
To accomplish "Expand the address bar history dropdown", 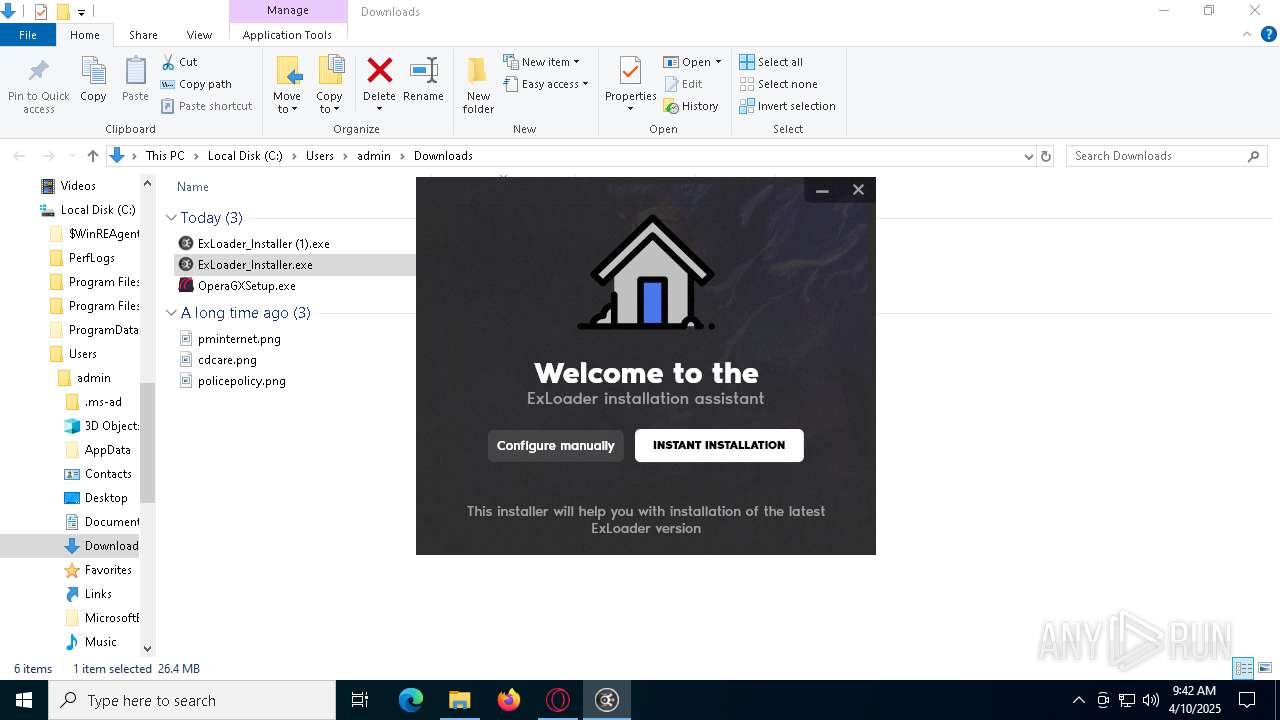I will click(1028, 156).
